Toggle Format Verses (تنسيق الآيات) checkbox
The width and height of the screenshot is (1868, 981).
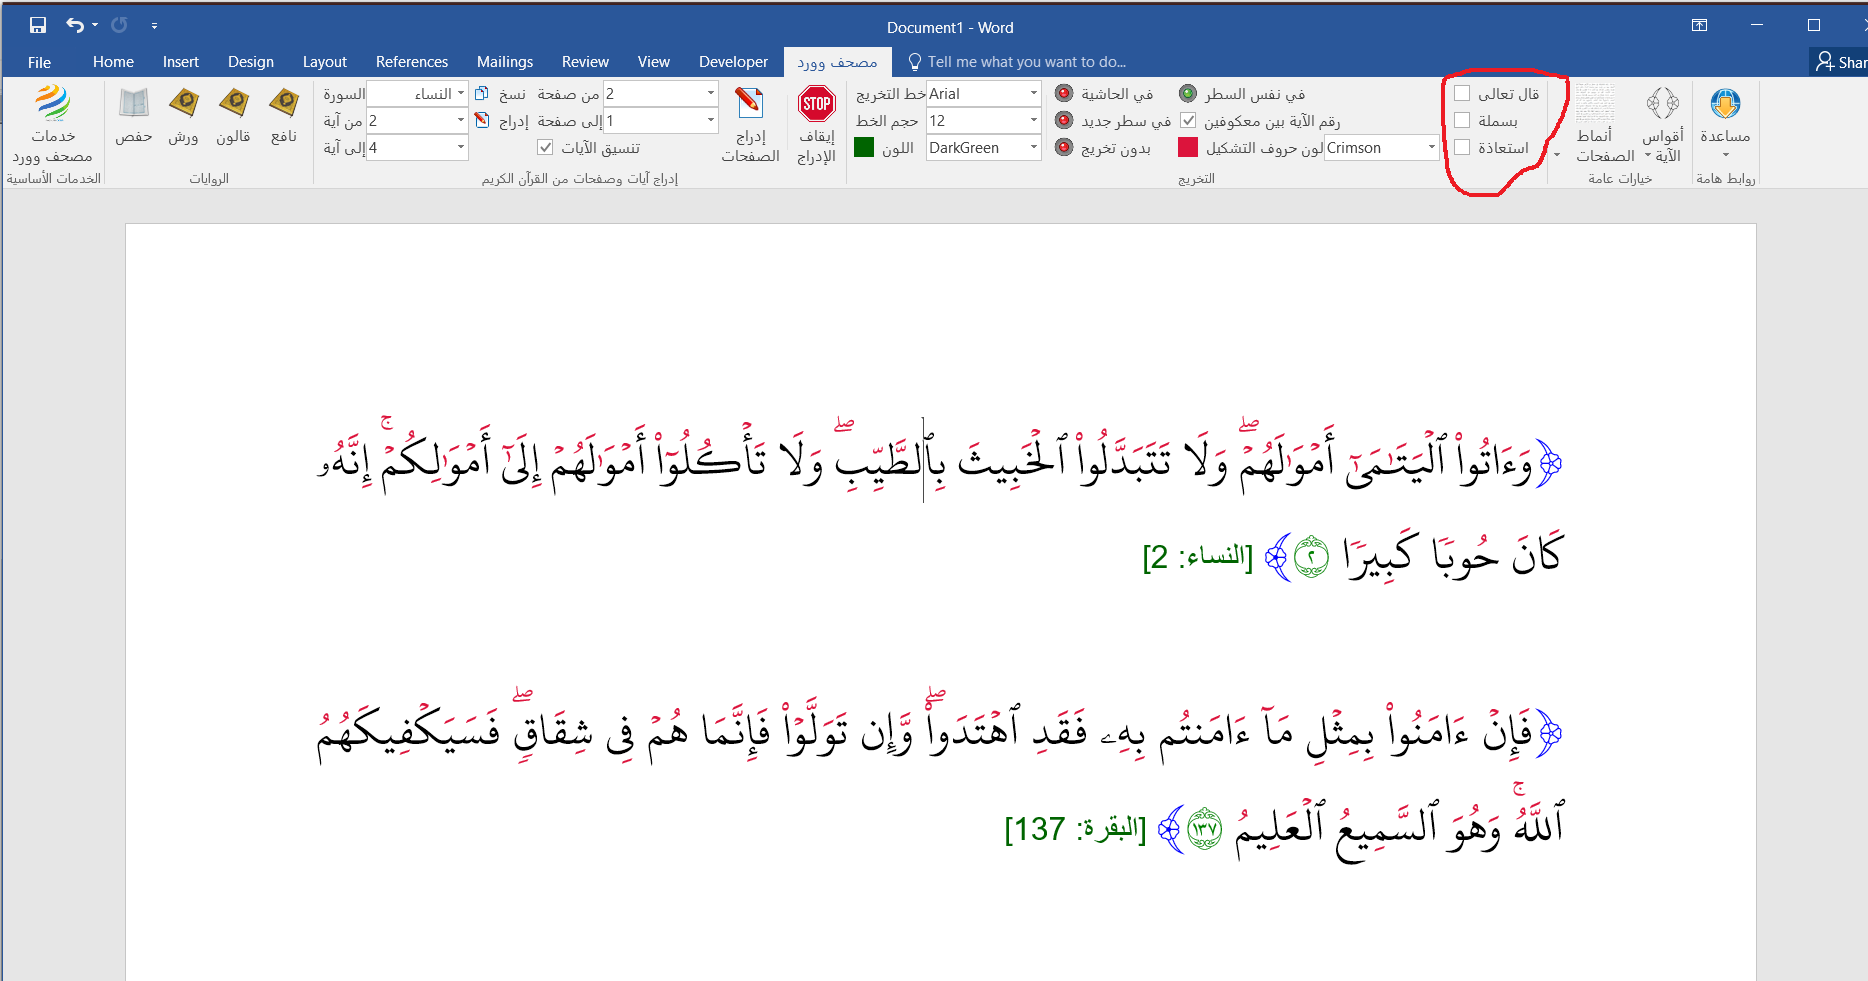[x=545, y=147]
